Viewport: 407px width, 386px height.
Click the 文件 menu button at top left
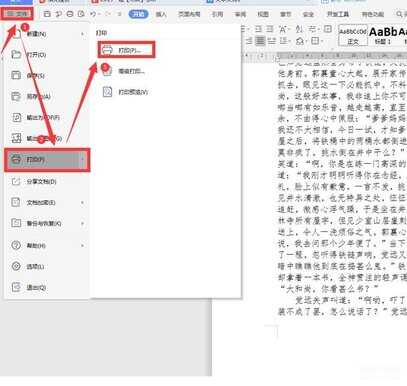tap(17, 14)
